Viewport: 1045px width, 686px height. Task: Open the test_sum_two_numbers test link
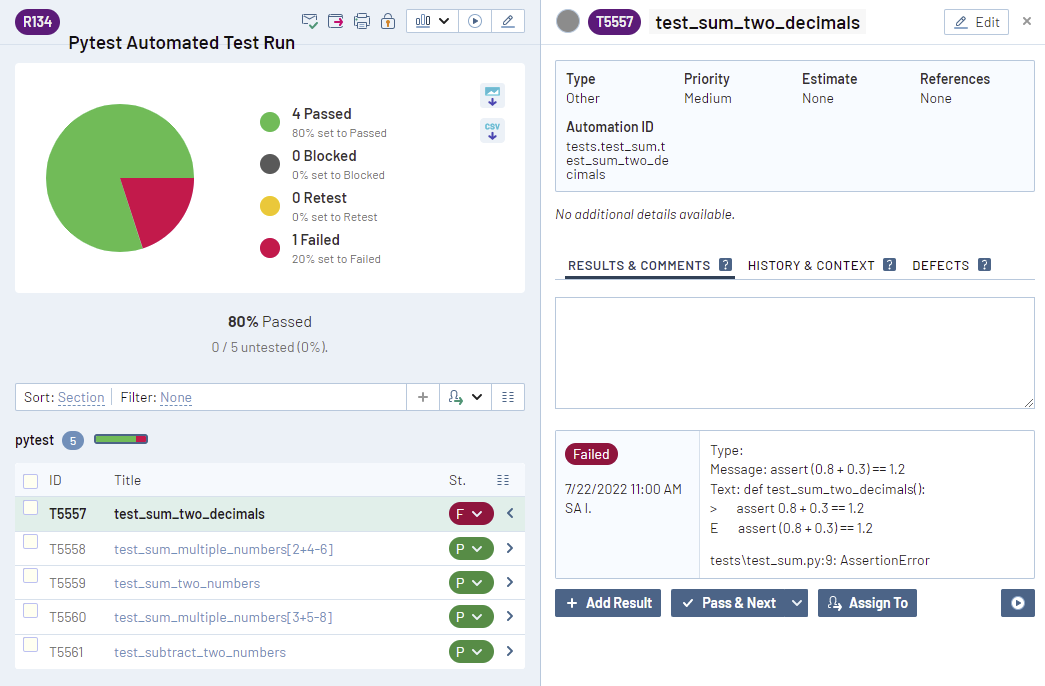(187, 583)
